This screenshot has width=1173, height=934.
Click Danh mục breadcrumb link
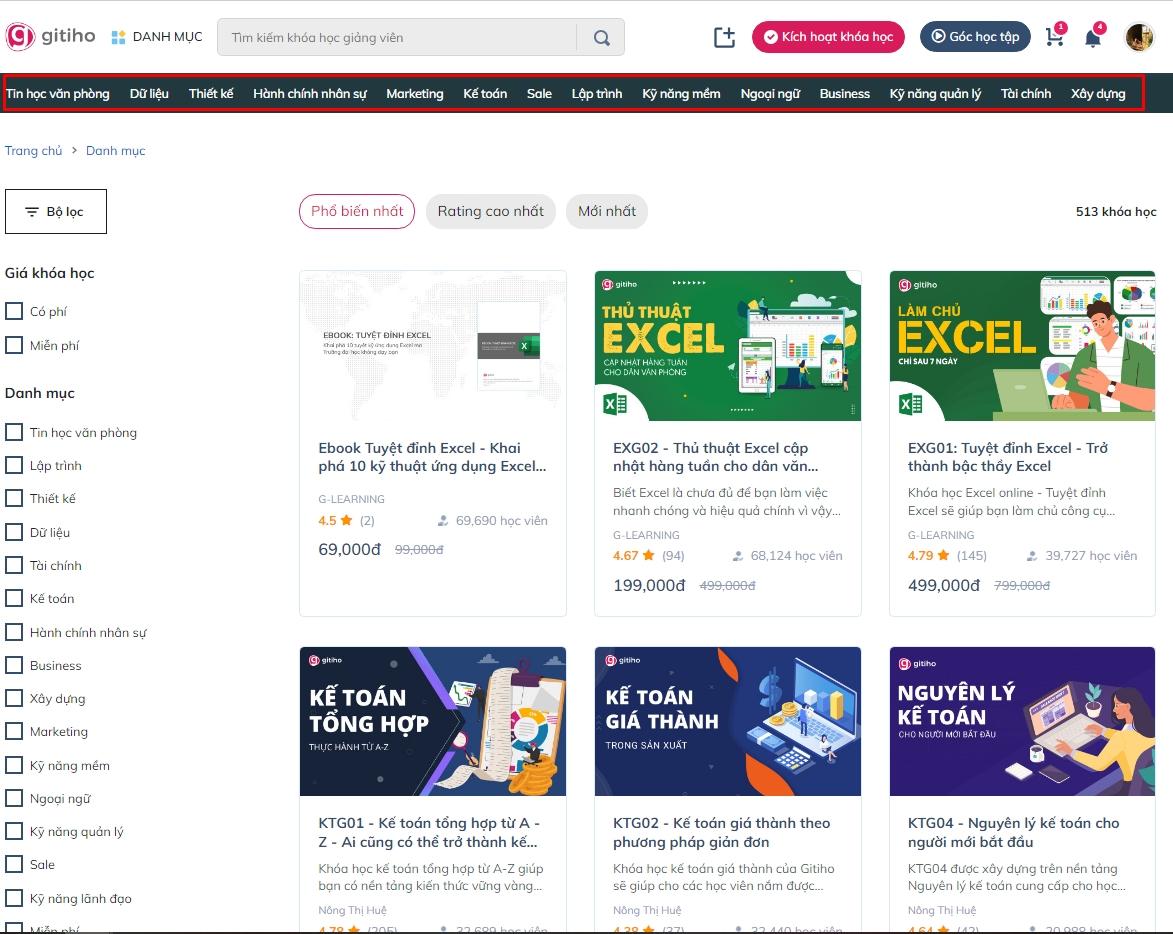(115, 150)
